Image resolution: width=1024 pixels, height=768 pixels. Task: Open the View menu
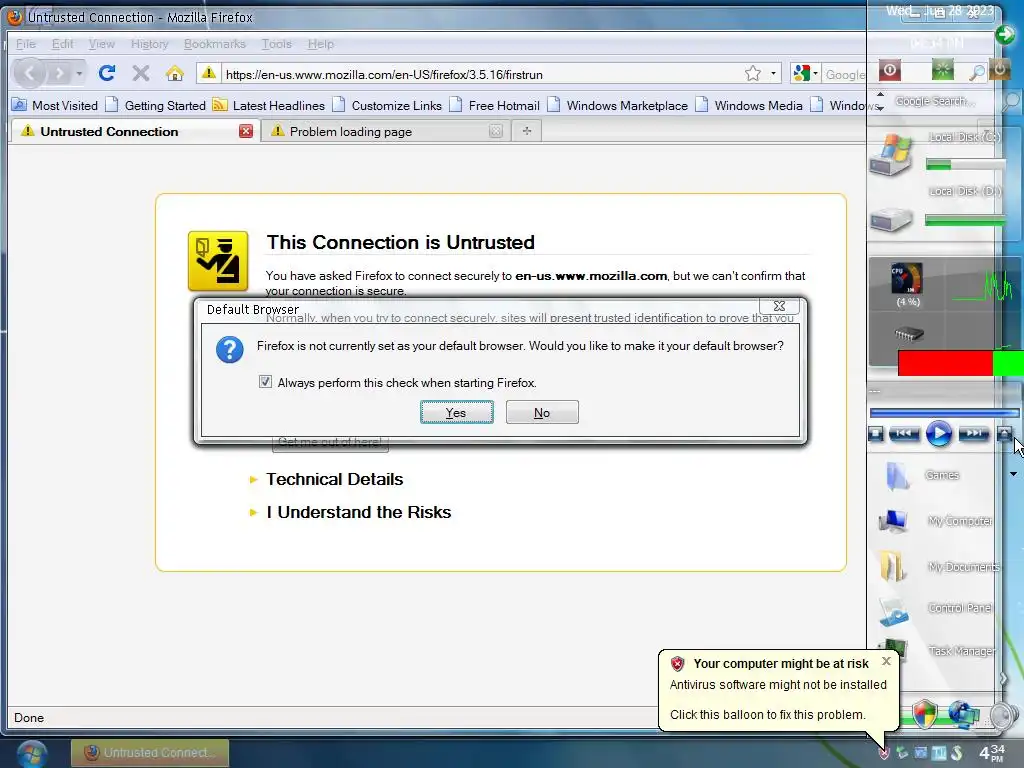click(101, 44)
